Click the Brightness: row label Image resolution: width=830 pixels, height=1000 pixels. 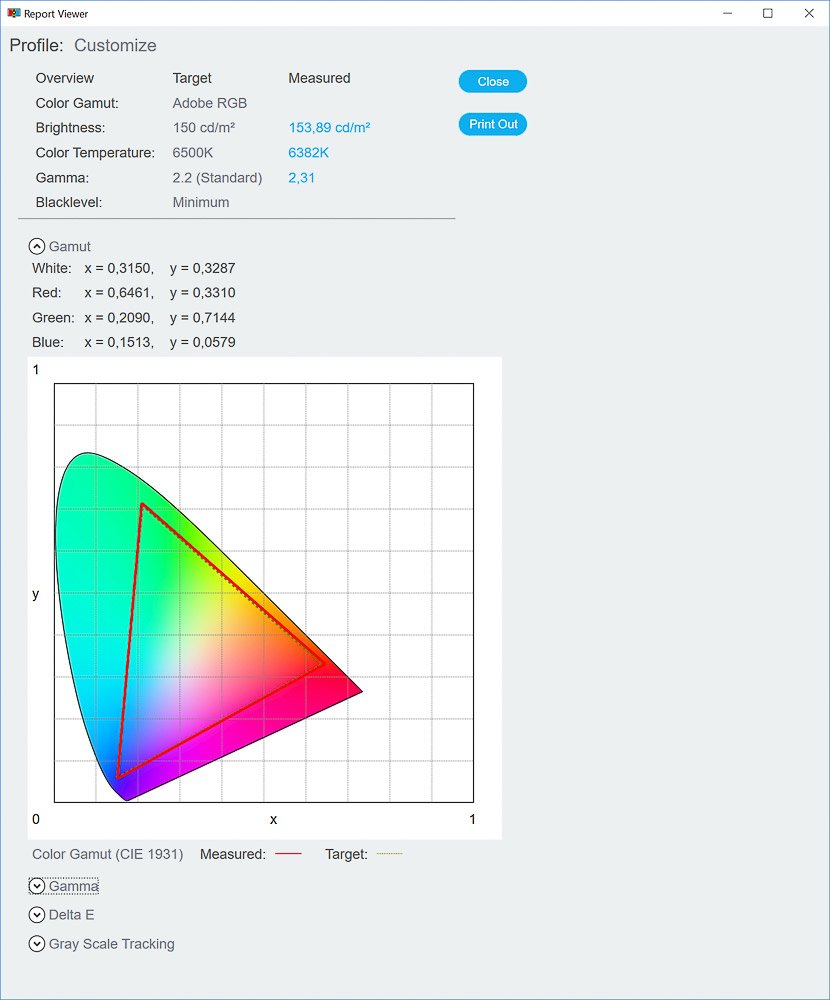pyautogui.click(x=70, y=128)
